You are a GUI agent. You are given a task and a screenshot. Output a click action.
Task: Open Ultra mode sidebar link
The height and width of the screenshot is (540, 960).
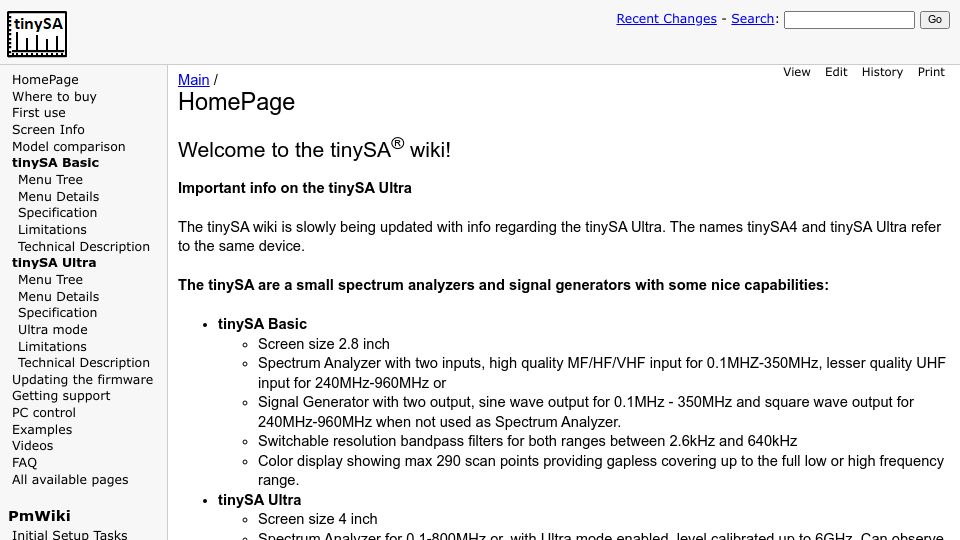[x=53, y=329]
